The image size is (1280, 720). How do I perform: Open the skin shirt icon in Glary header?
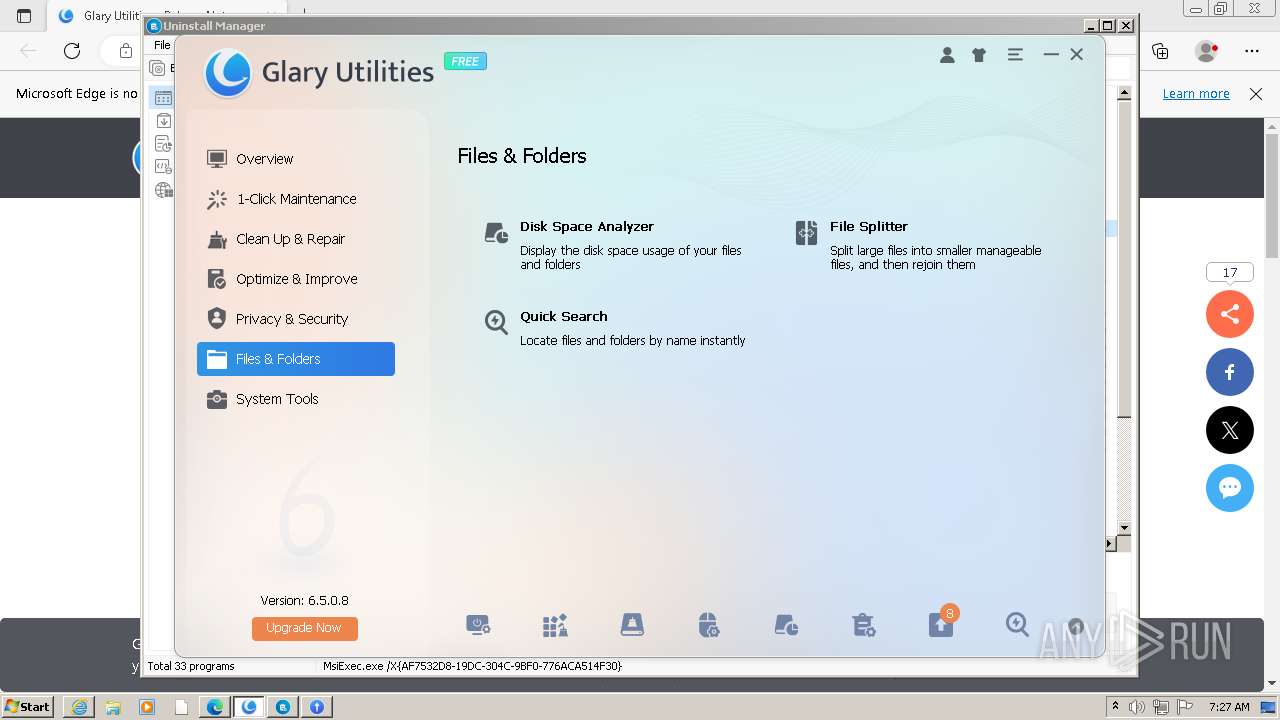click(979, 55)
